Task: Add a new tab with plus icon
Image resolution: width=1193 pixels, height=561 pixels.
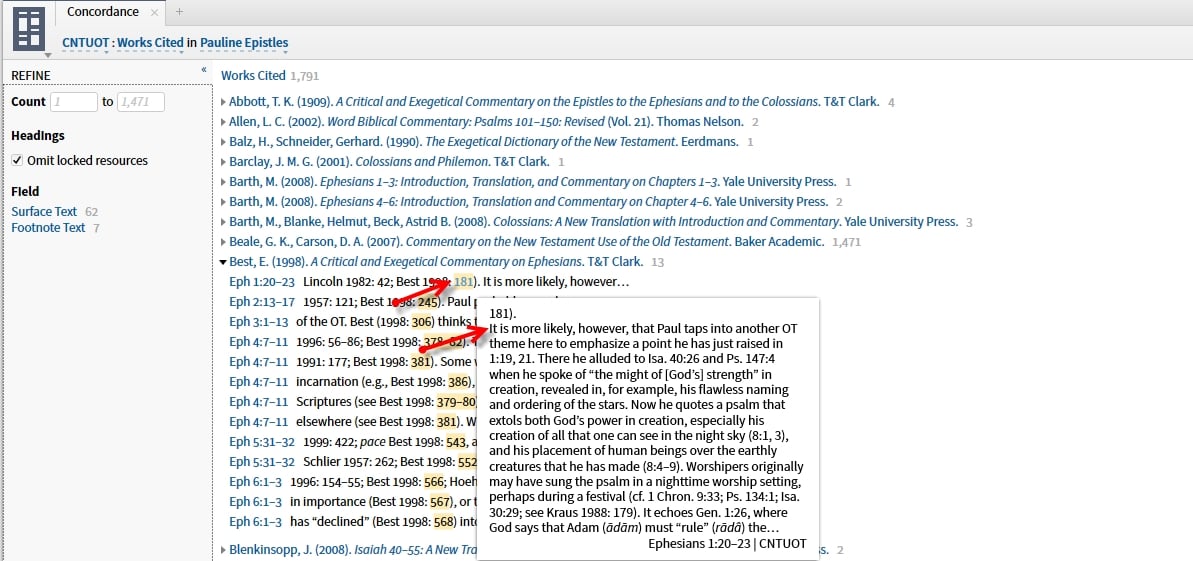Action: 179,11
